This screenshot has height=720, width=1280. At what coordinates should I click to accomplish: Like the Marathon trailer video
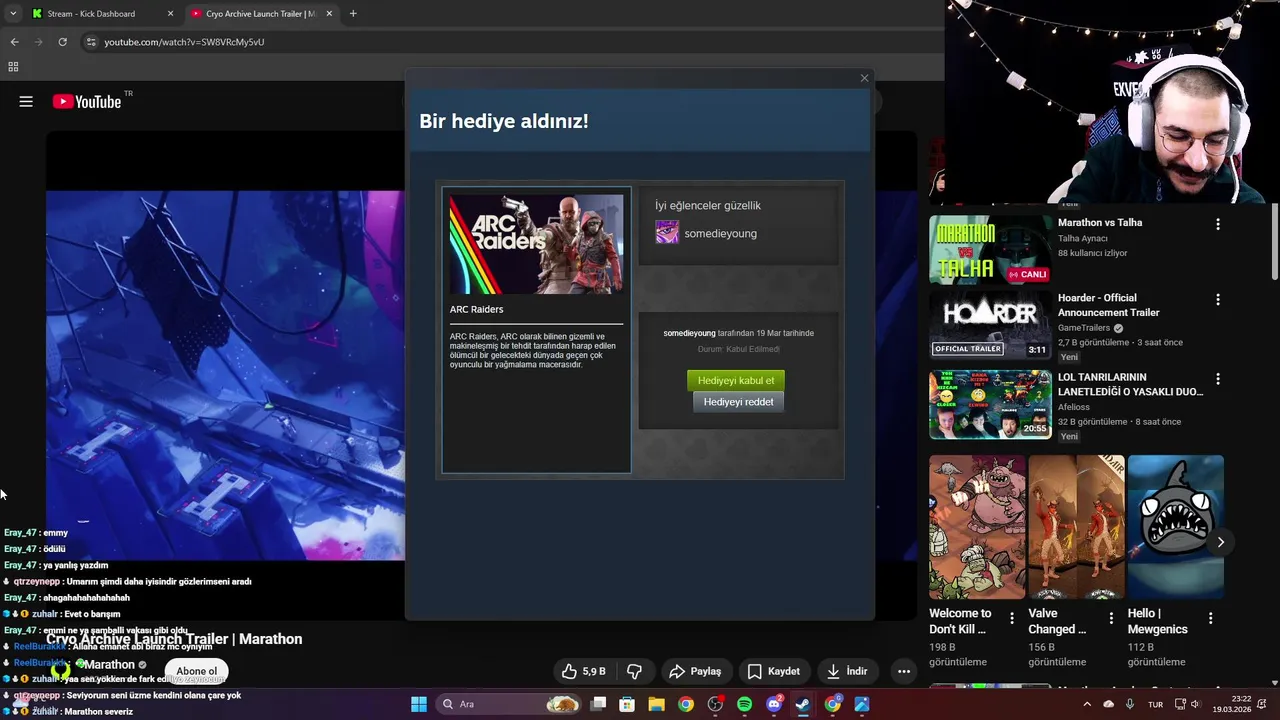tap(583, 671)
